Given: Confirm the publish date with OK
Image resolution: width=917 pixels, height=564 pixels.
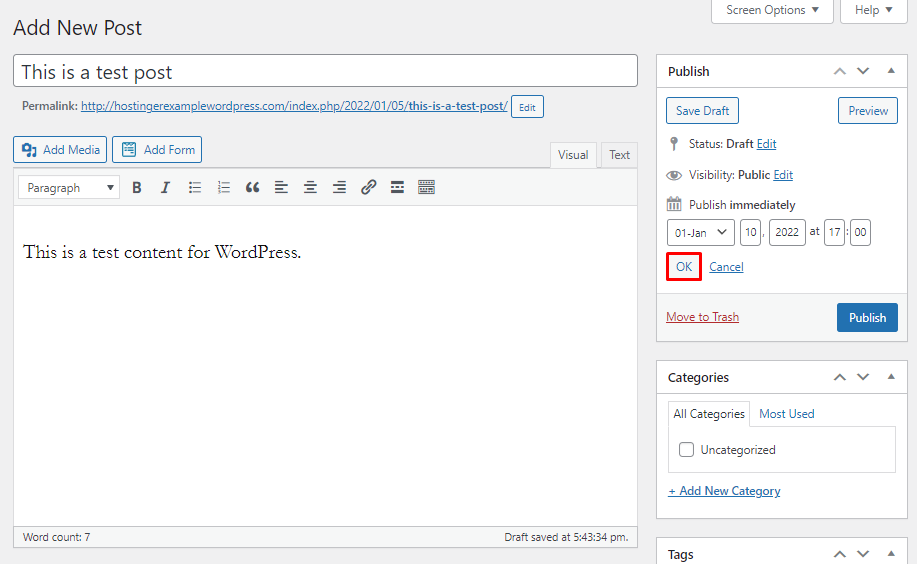Looking at the screenshot, I should 683,267.
